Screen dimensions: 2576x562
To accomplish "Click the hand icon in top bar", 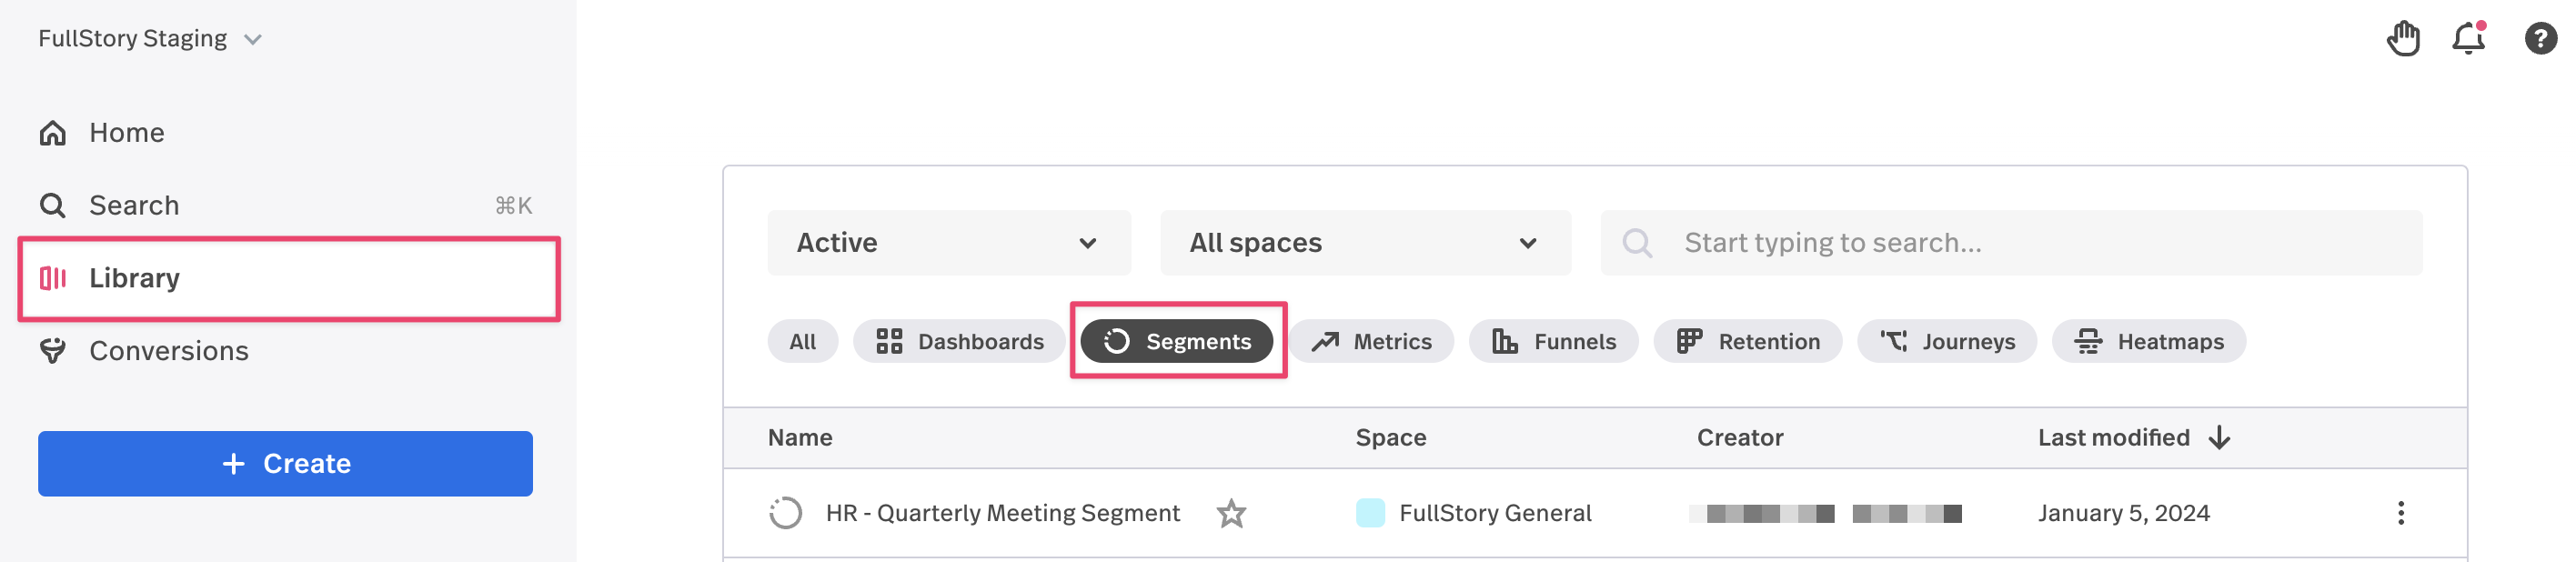I will pos(2402,39).
